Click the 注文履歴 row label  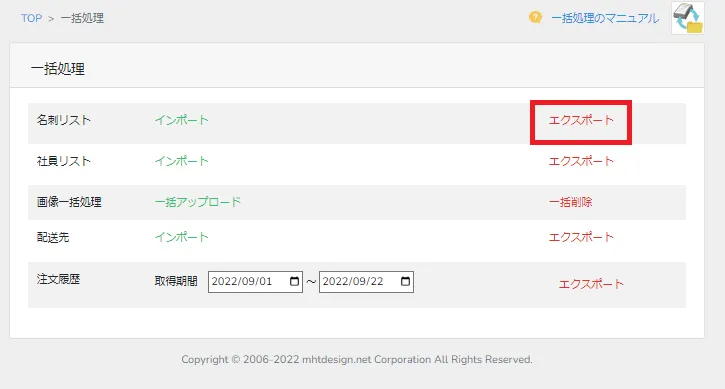tap(58, 279)
